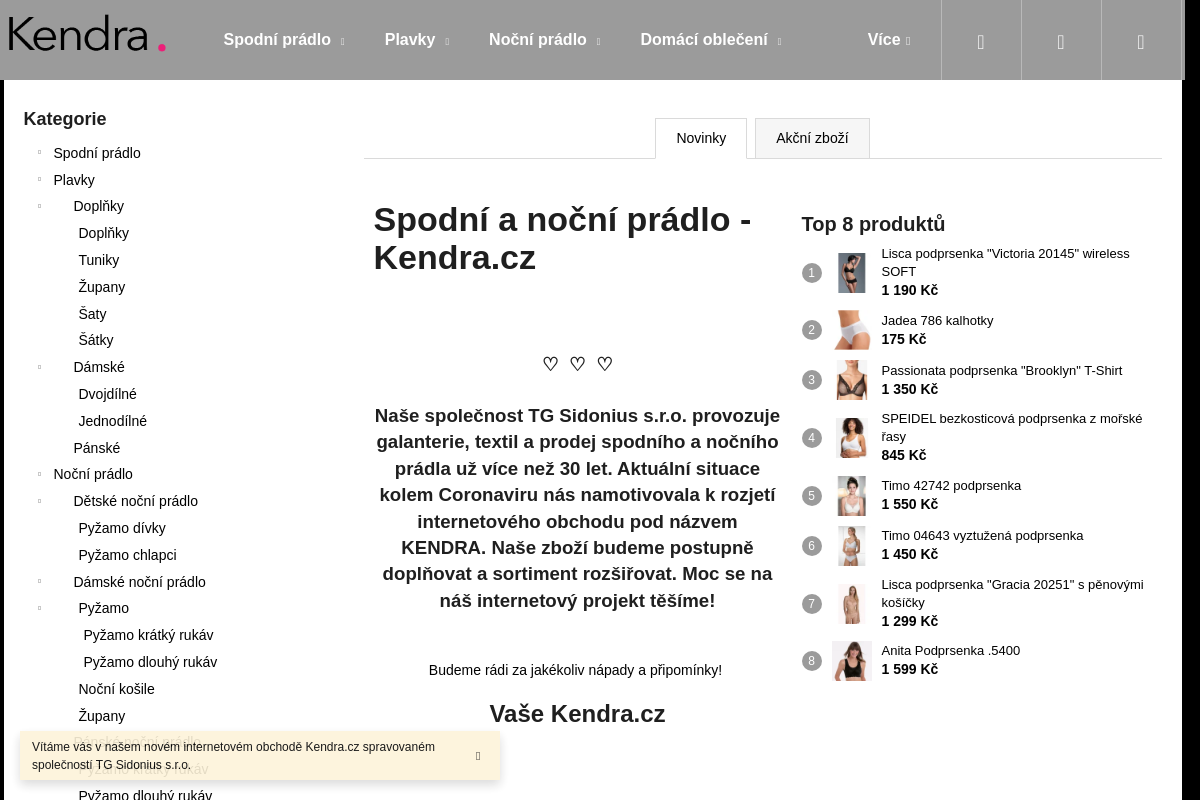Open the Timo 04643 vyztužená podprsenka thumbnail

point(852,546)
